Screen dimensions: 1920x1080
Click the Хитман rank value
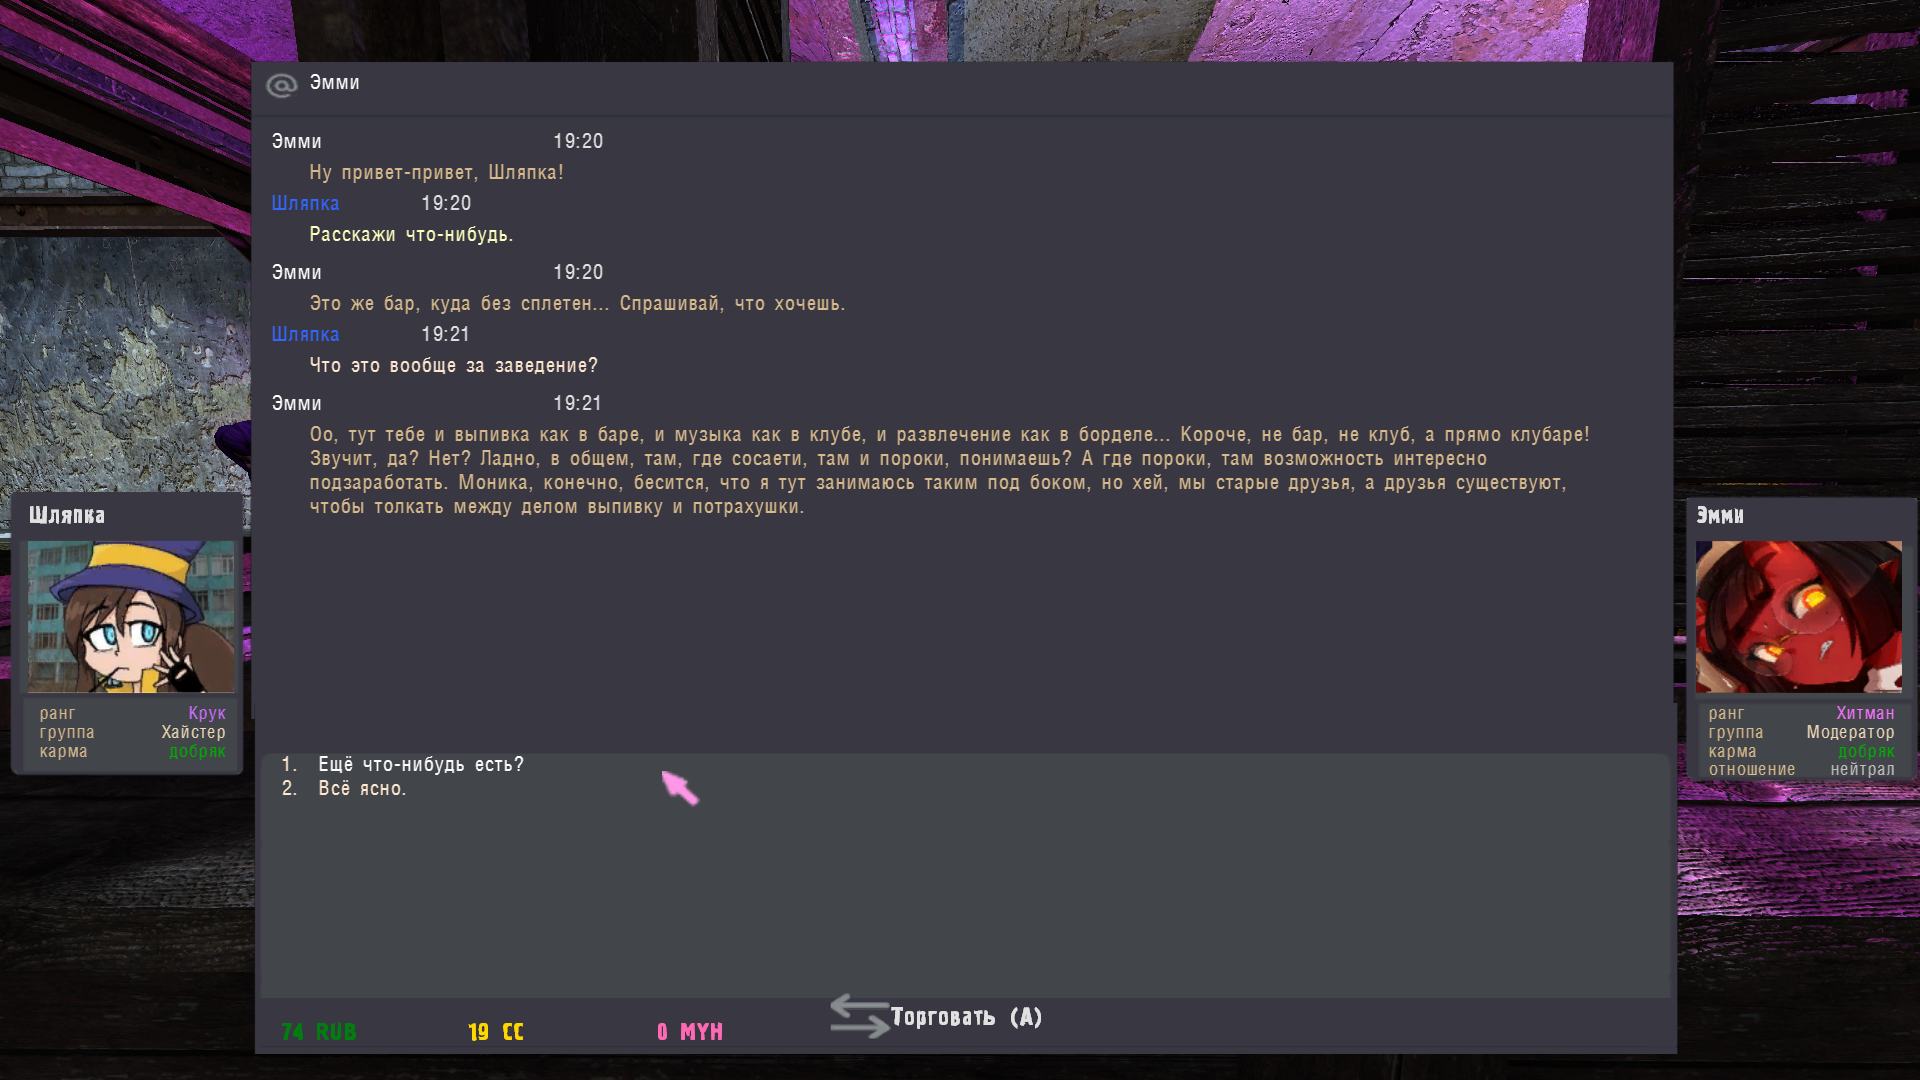[x=1864, y=714]
